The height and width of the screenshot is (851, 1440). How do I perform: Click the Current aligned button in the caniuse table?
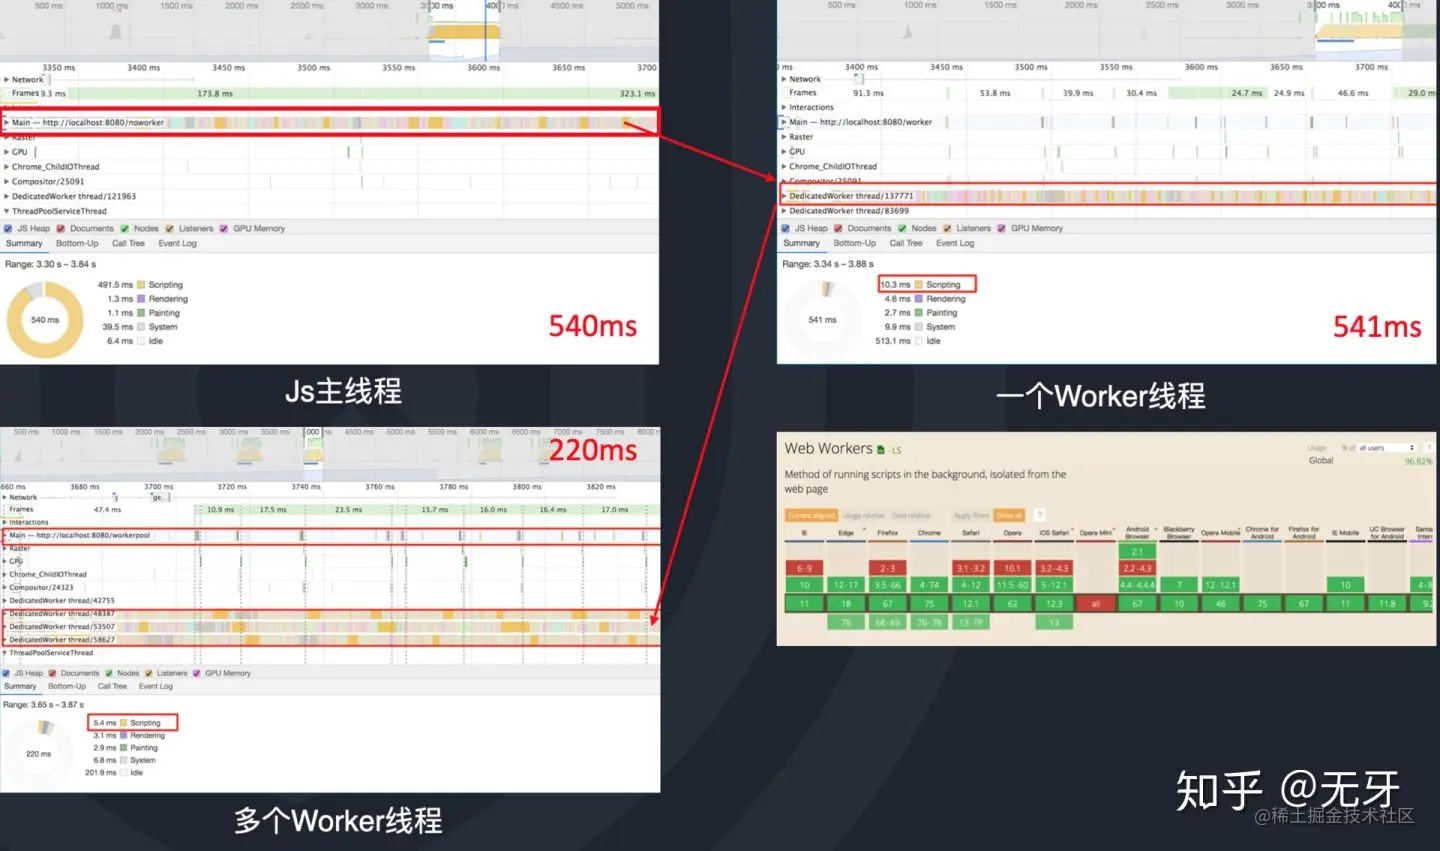(811, 516)
